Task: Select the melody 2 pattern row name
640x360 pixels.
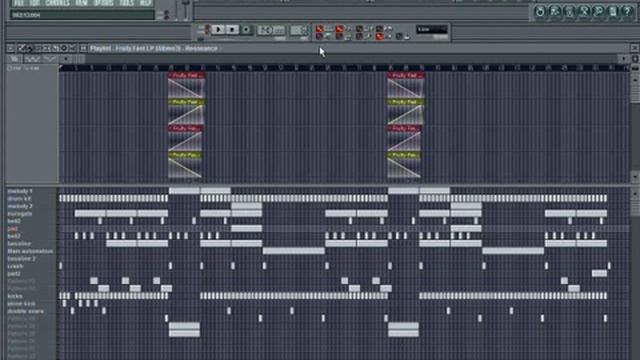Action: pyautogui.click(x=20, y=206)
